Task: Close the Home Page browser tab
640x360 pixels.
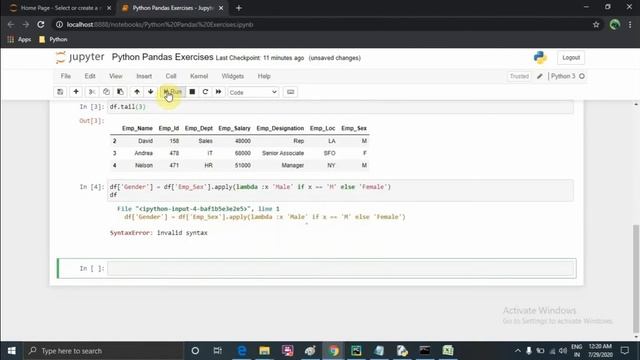Action: click(109, 8)
